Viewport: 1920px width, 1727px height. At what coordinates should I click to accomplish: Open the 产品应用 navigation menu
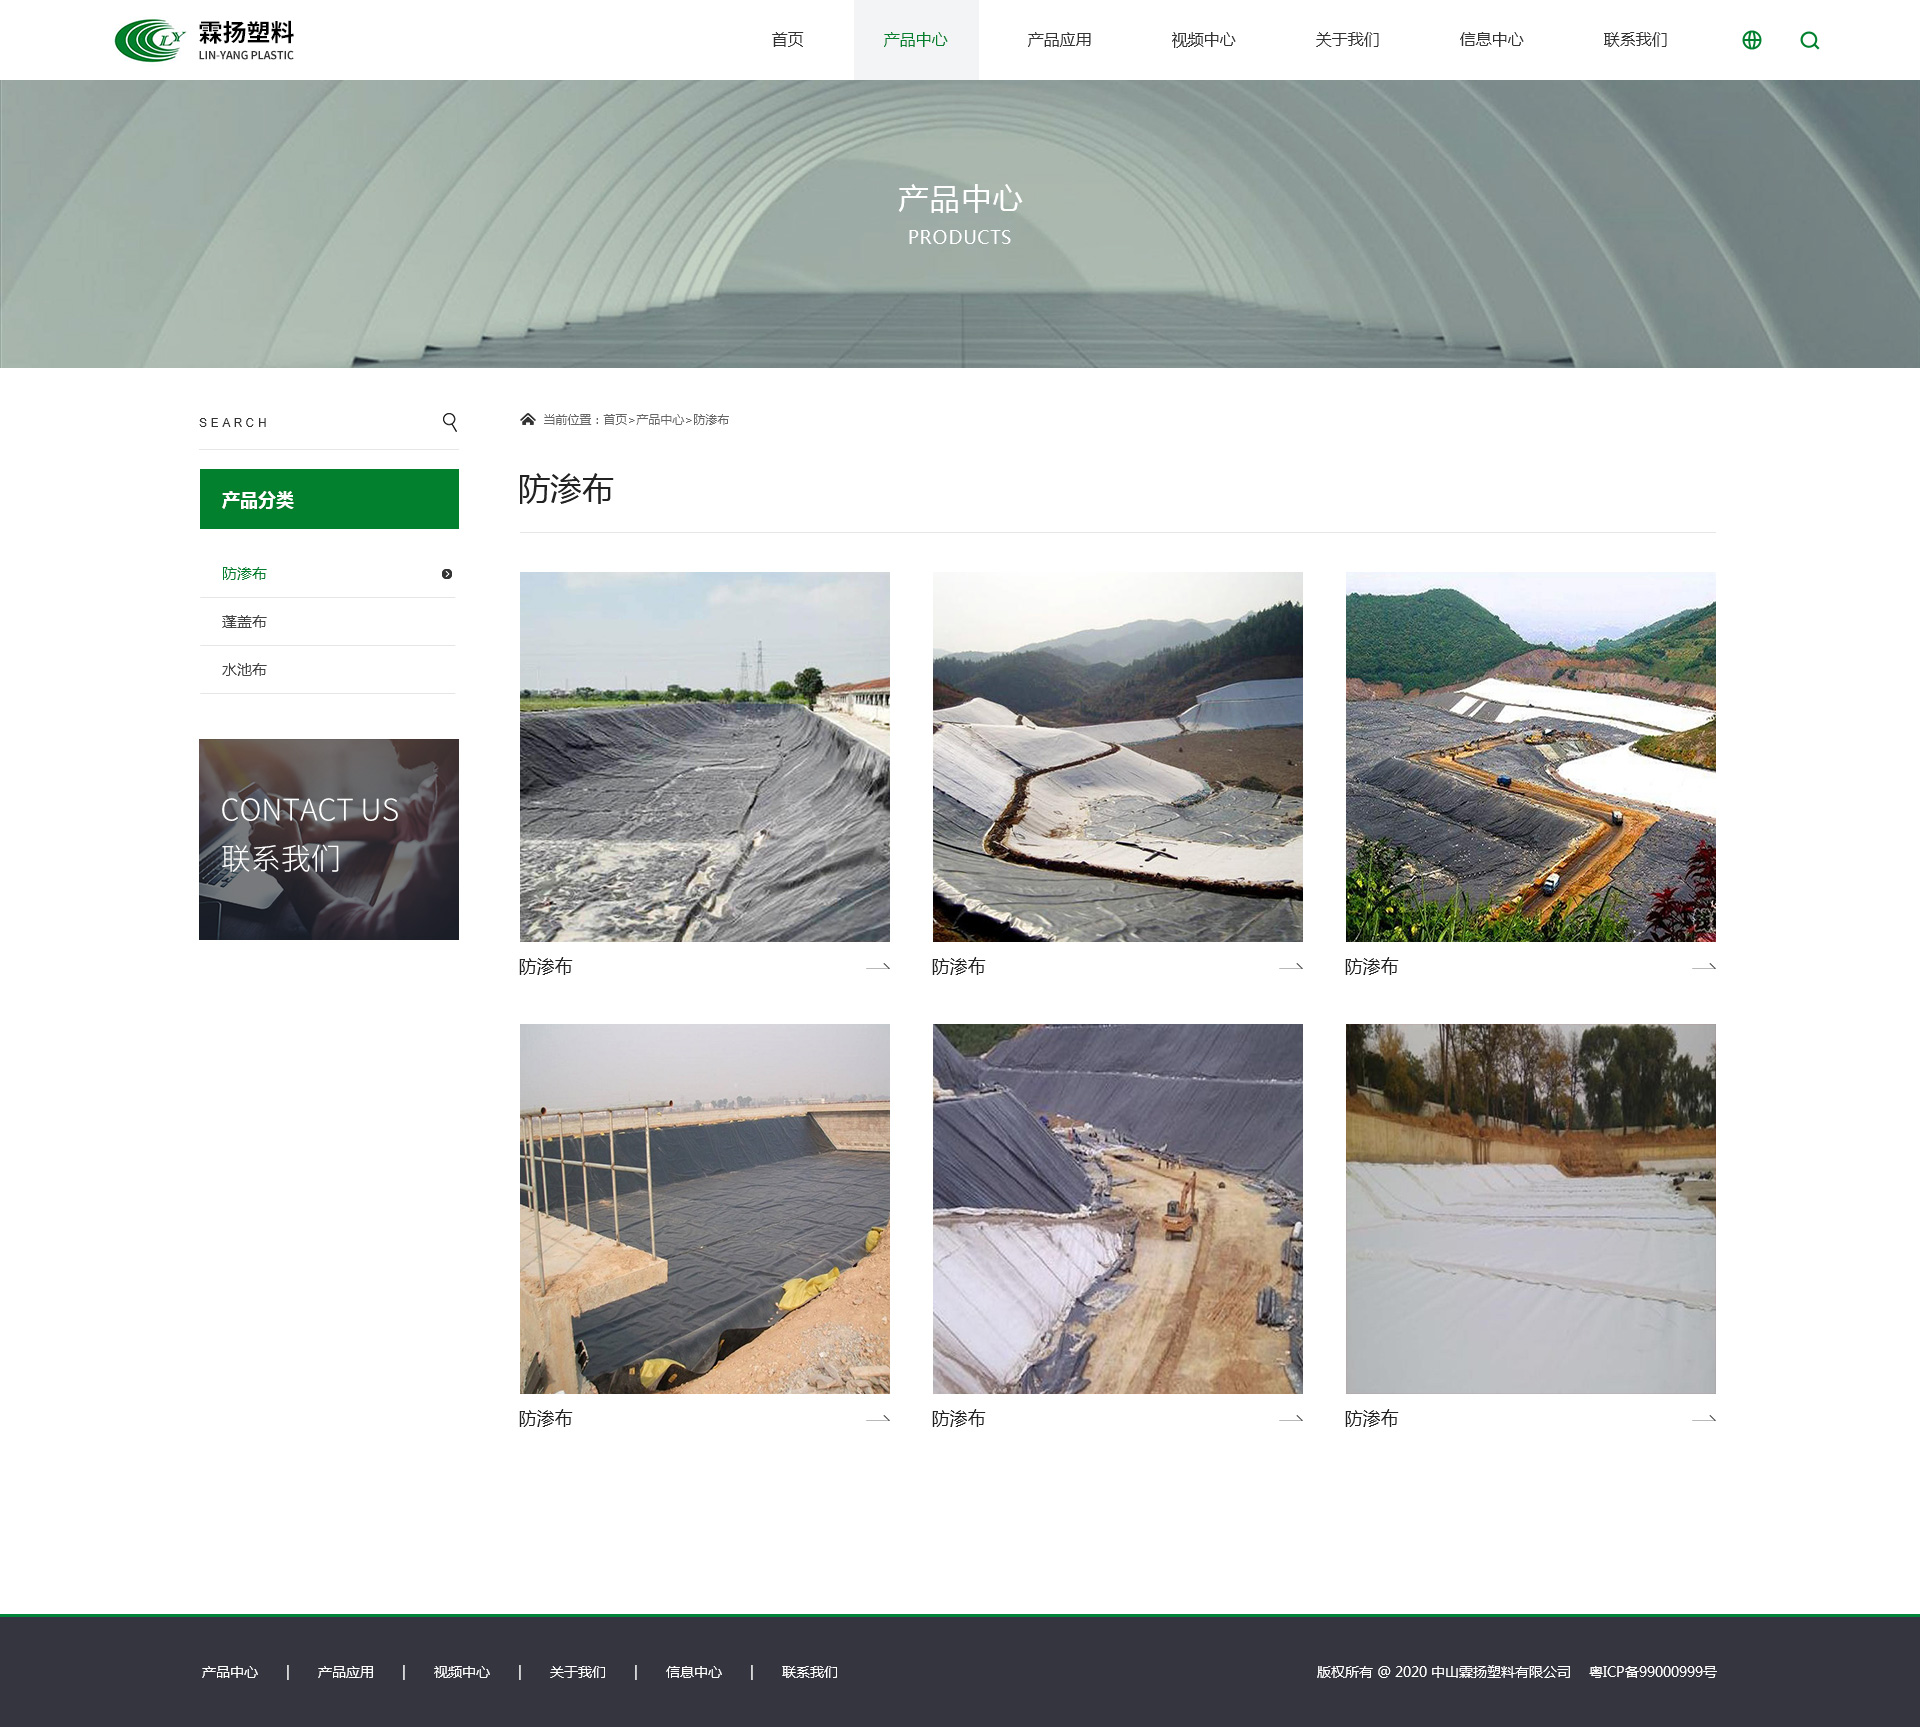point(1059,40)
